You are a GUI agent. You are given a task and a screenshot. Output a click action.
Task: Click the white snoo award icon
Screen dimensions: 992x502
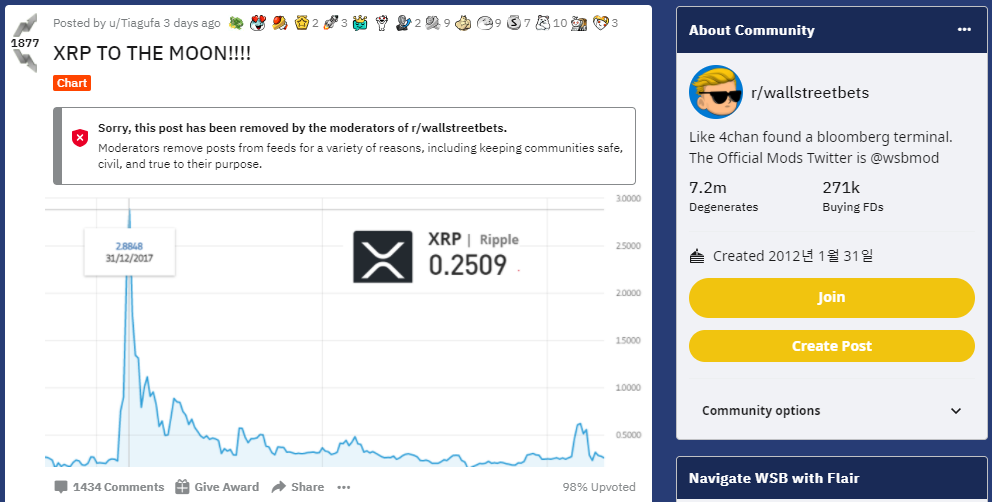click(x=381, y=23)
